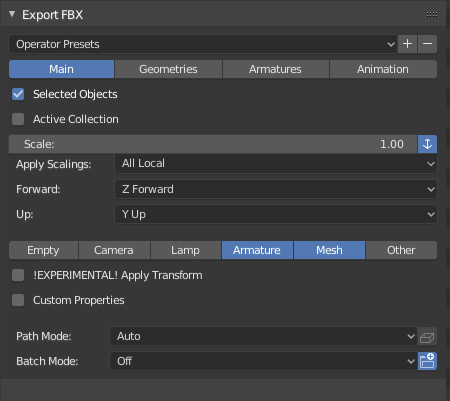Image resolution: width=450 pixels, height=401 pixels.
Task: Check the EXPERIMENTAL Apply Transform box
Action: pyautogui.click(x=18, y=275)
